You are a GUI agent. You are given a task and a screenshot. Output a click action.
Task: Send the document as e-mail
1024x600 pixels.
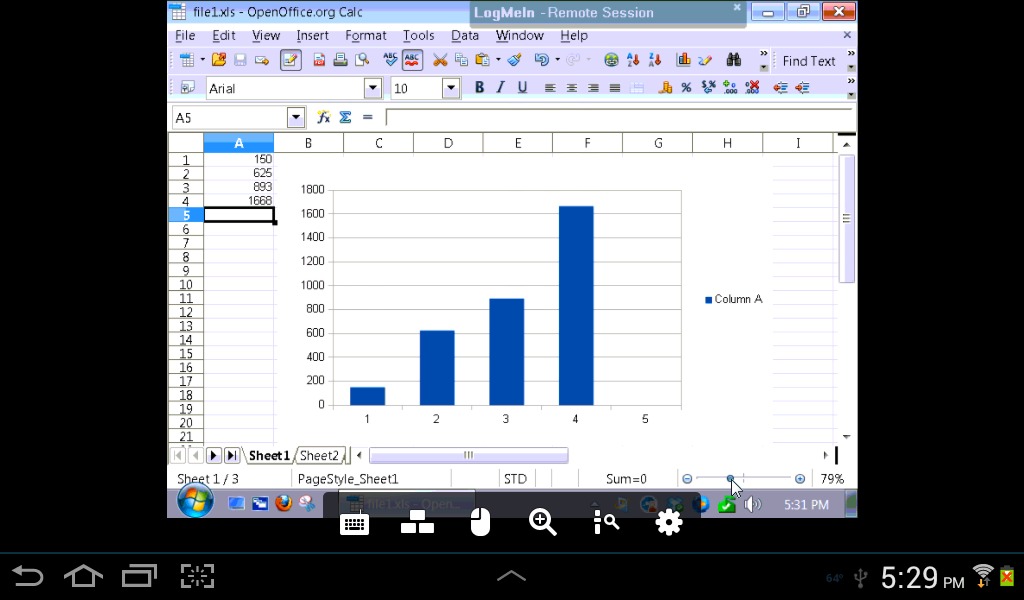coord(262,61)
